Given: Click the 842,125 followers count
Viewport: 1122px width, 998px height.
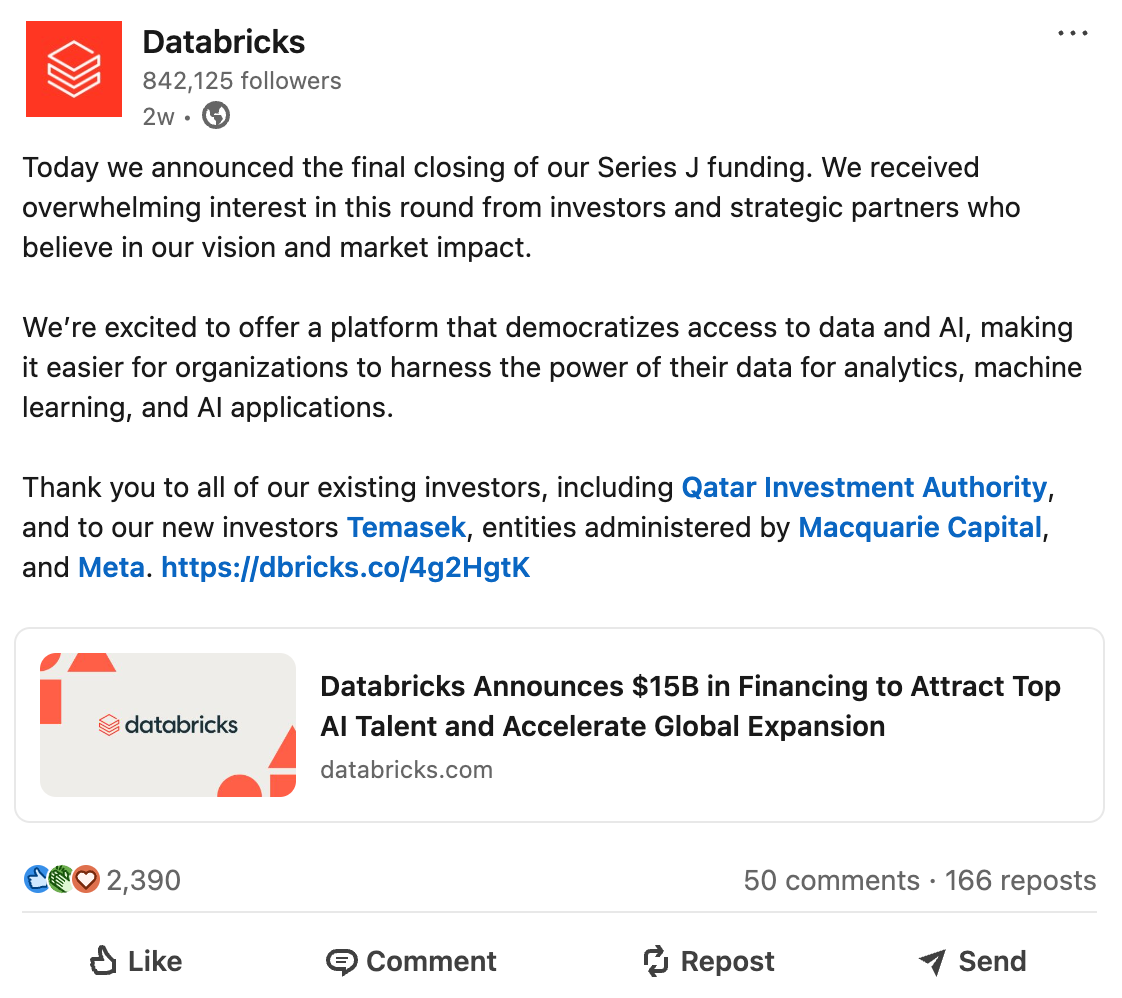Looking at the screenshot, I should 242,80.
